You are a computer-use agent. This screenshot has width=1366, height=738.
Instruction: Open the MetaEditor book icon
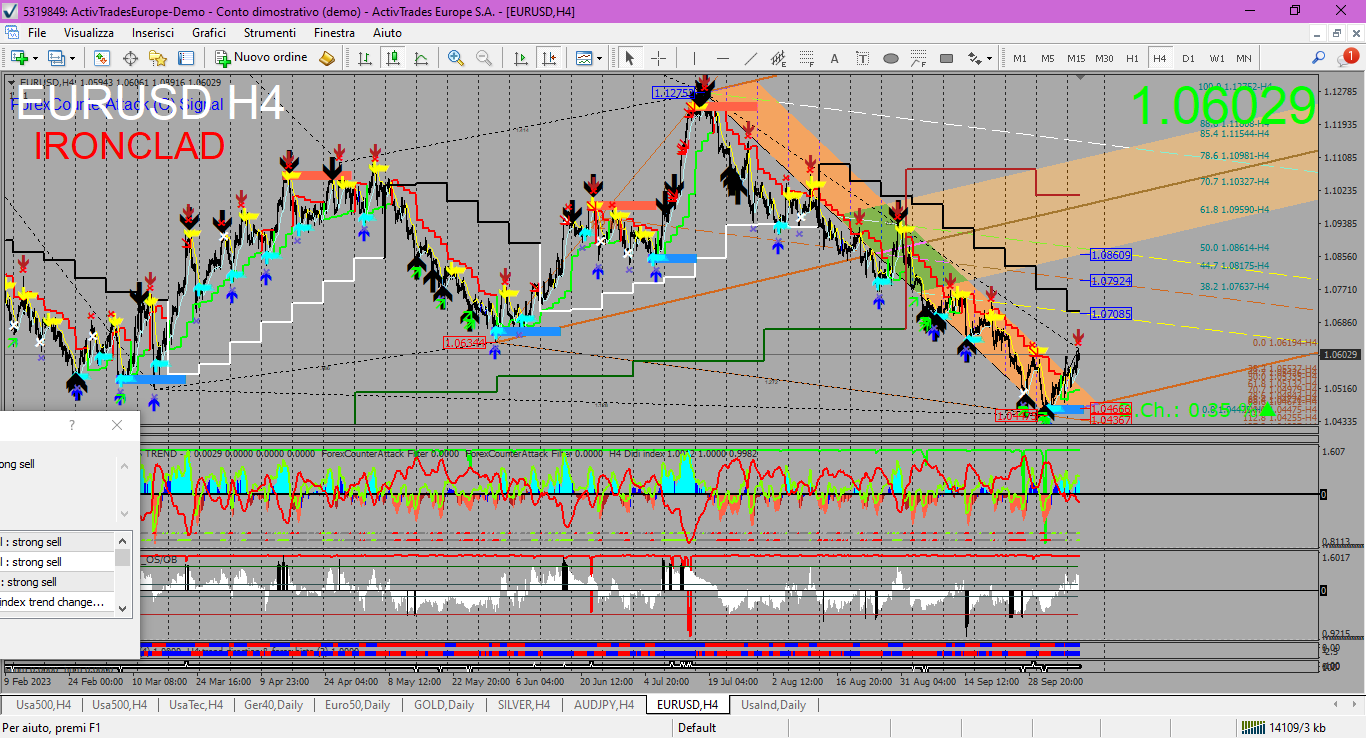pos(327,58)
